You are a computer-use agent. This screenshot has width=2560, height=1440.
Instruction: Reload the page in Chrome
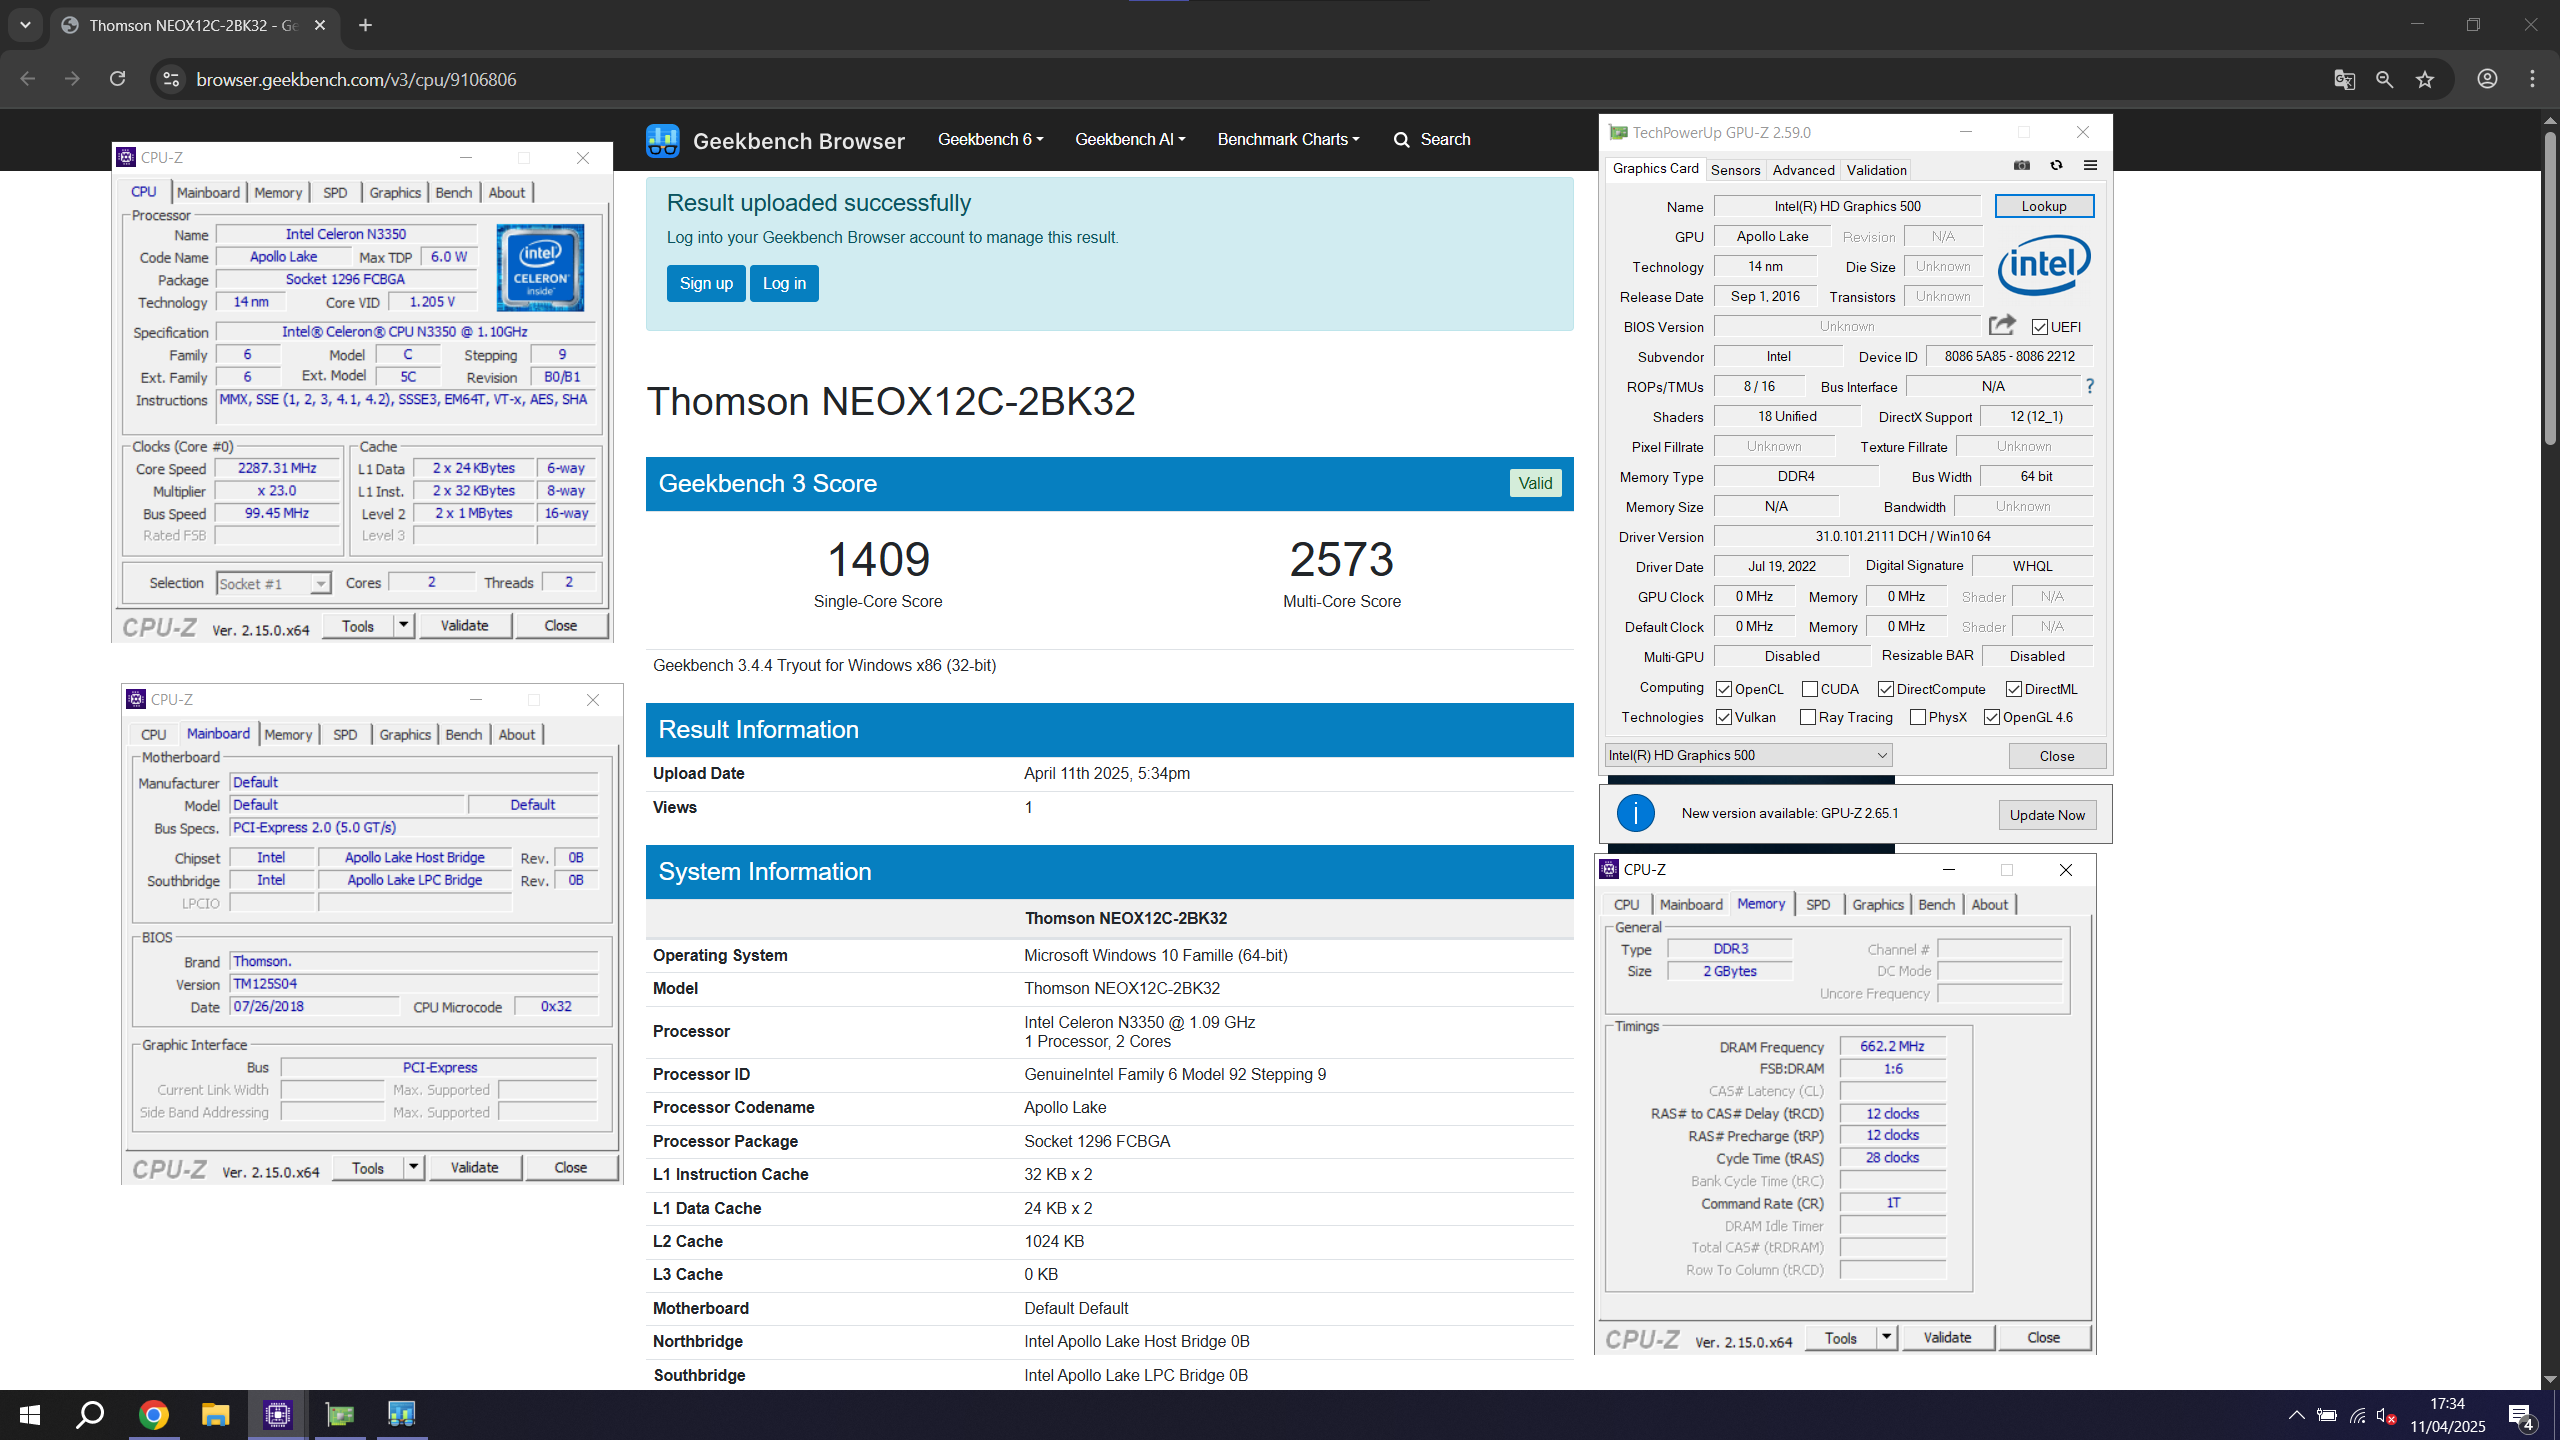pyautogui.click(x=117, y=79)
